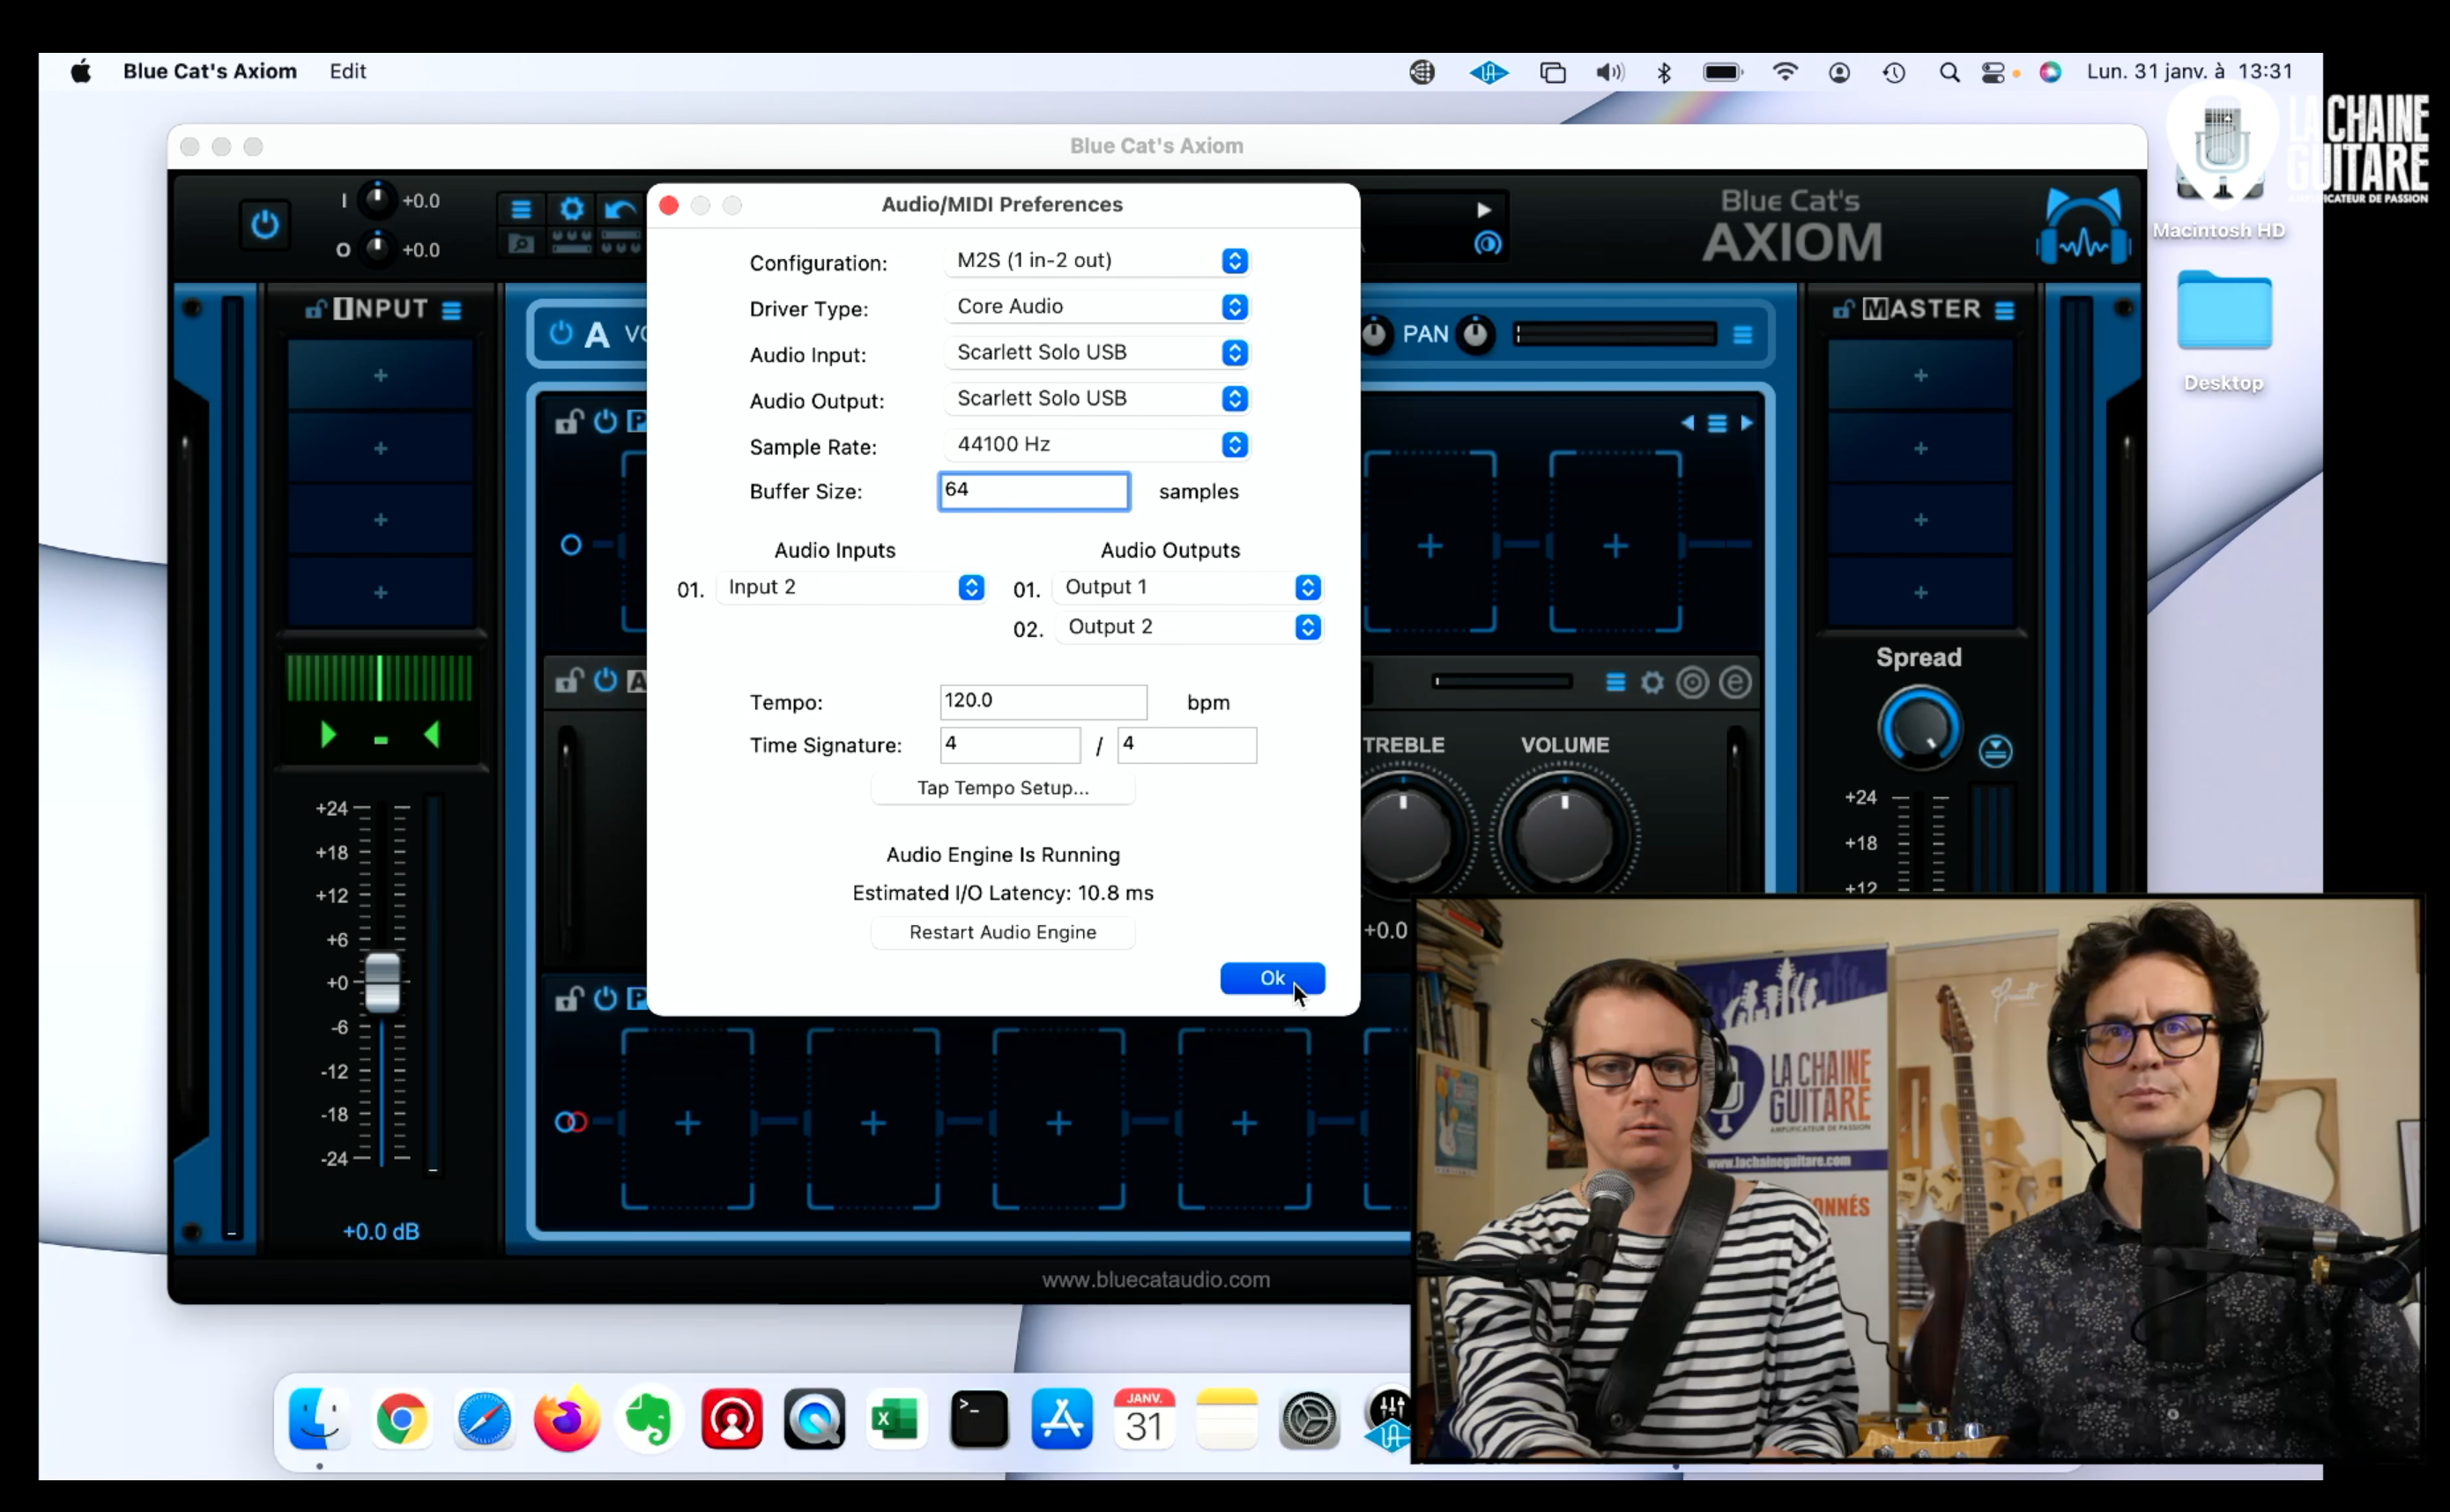Click the circled 'e' icon in amp bar
2450x1512 pixels.
[1735, 683]
